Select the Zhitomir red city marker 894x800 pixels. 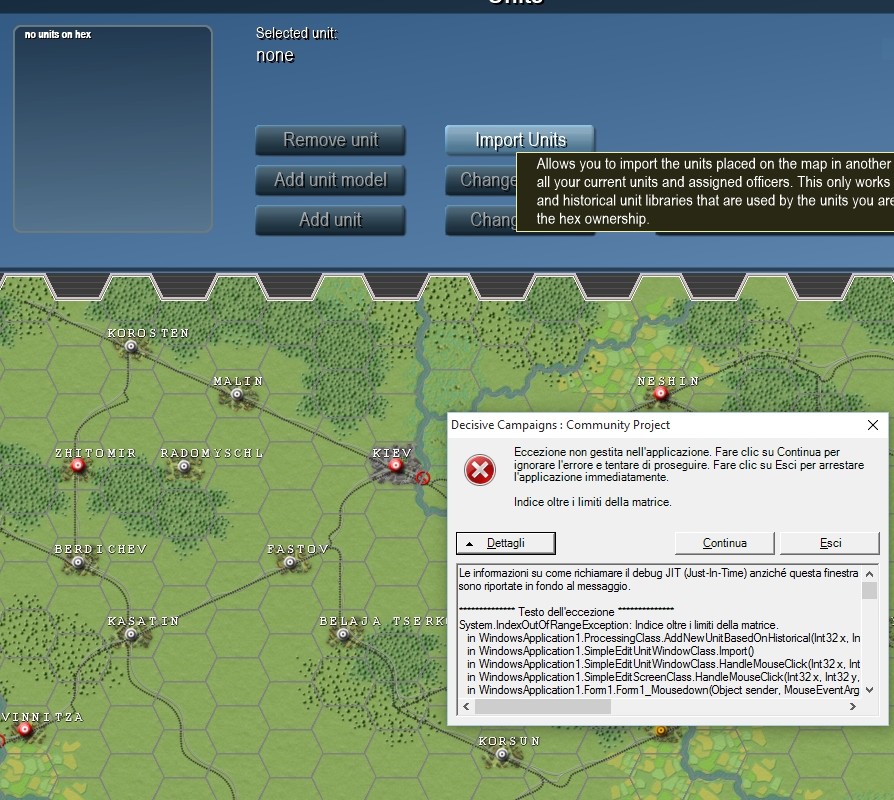pyautogui.click(x=78, y=465)
